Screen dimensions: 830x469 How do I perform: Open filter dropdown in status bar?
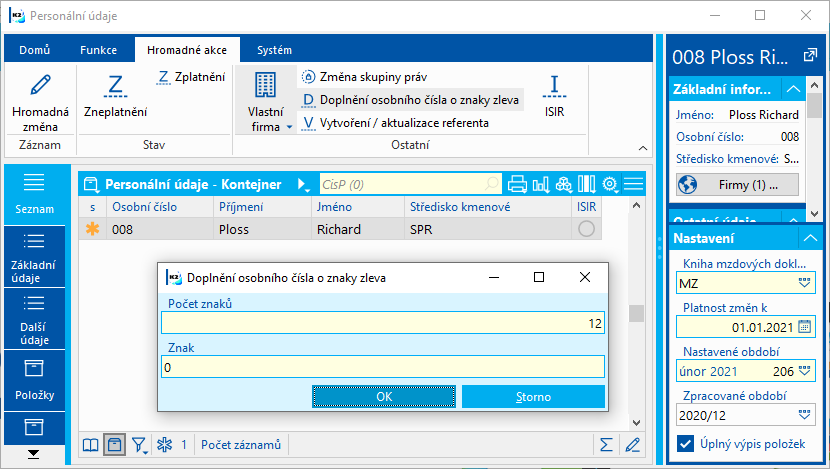140,445
